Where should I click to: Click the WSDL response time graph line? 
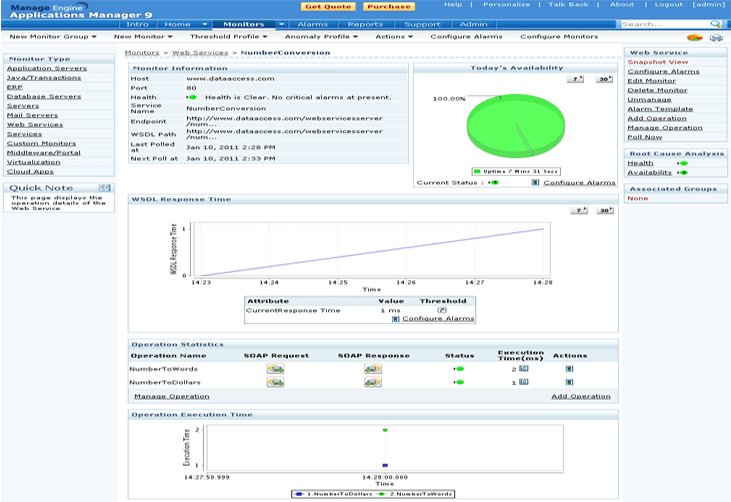click(x=372, y=252)
